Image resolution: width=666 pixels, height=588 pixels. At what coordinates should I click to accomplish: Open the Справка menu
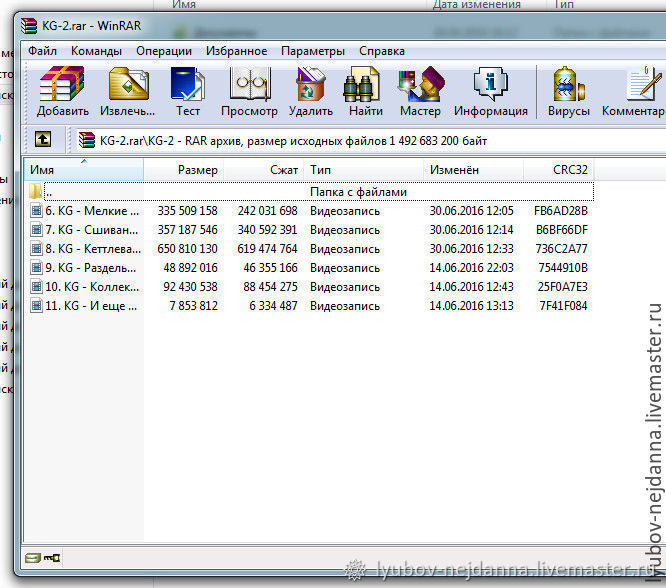pos(382,51)
